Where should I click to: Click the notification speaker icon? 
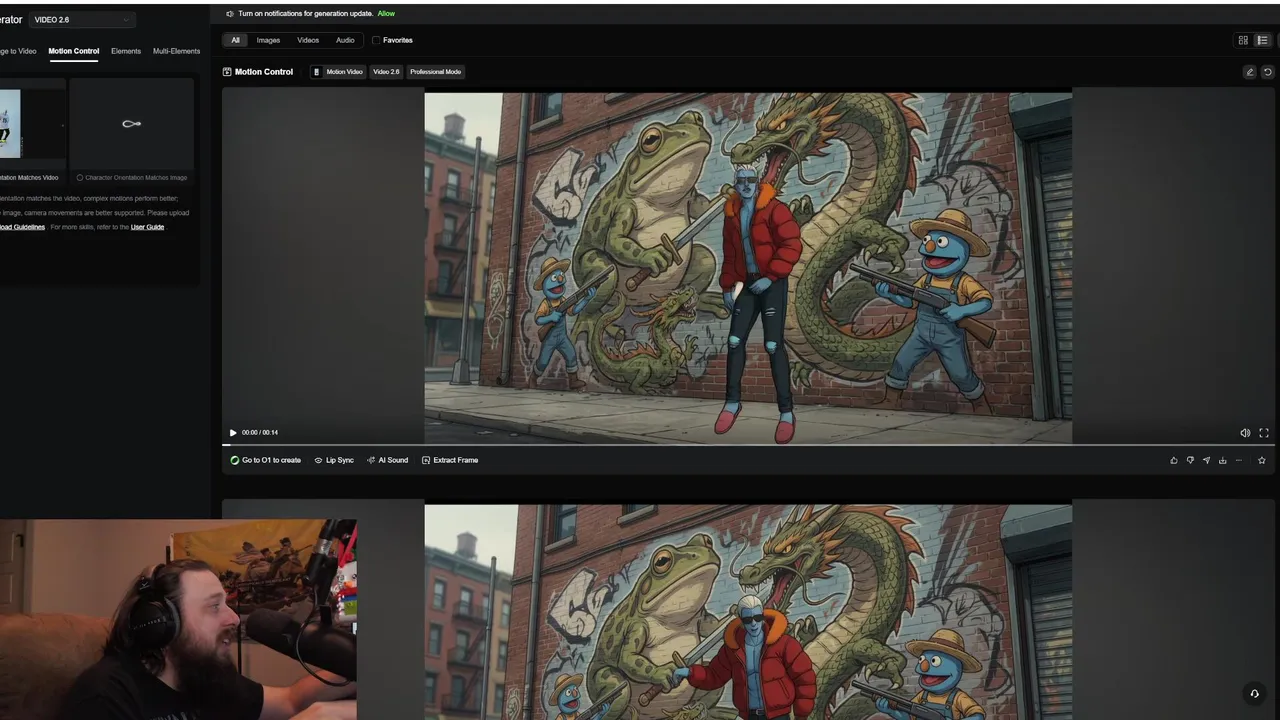pyautogui.click(x=230, y=14)
